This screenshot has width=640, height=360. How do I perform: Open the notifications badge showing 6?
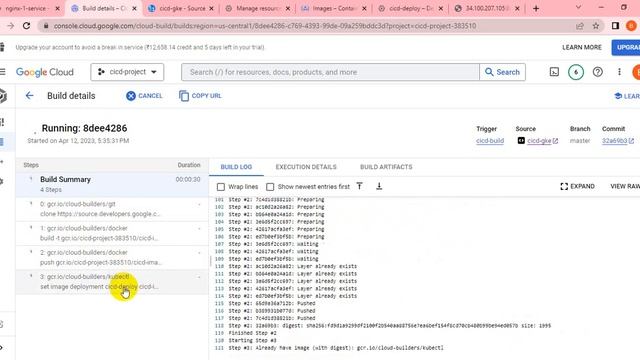(x=576, y=72)
